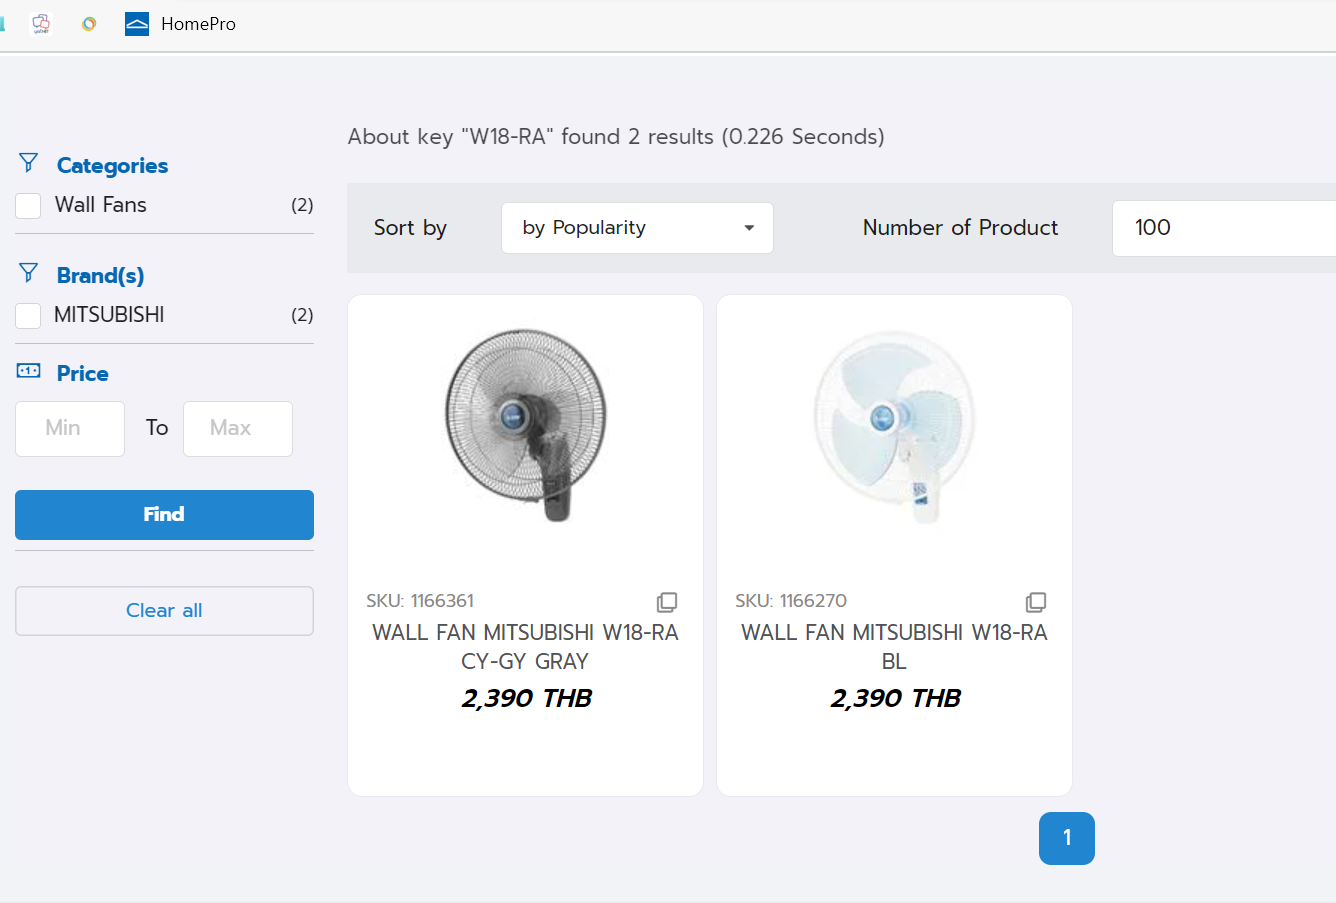Image resolution: width=1336 pixels, height=903 pixels.
Task: Click the 2,390 THB price of gray fan
Action: click(526, 698)
